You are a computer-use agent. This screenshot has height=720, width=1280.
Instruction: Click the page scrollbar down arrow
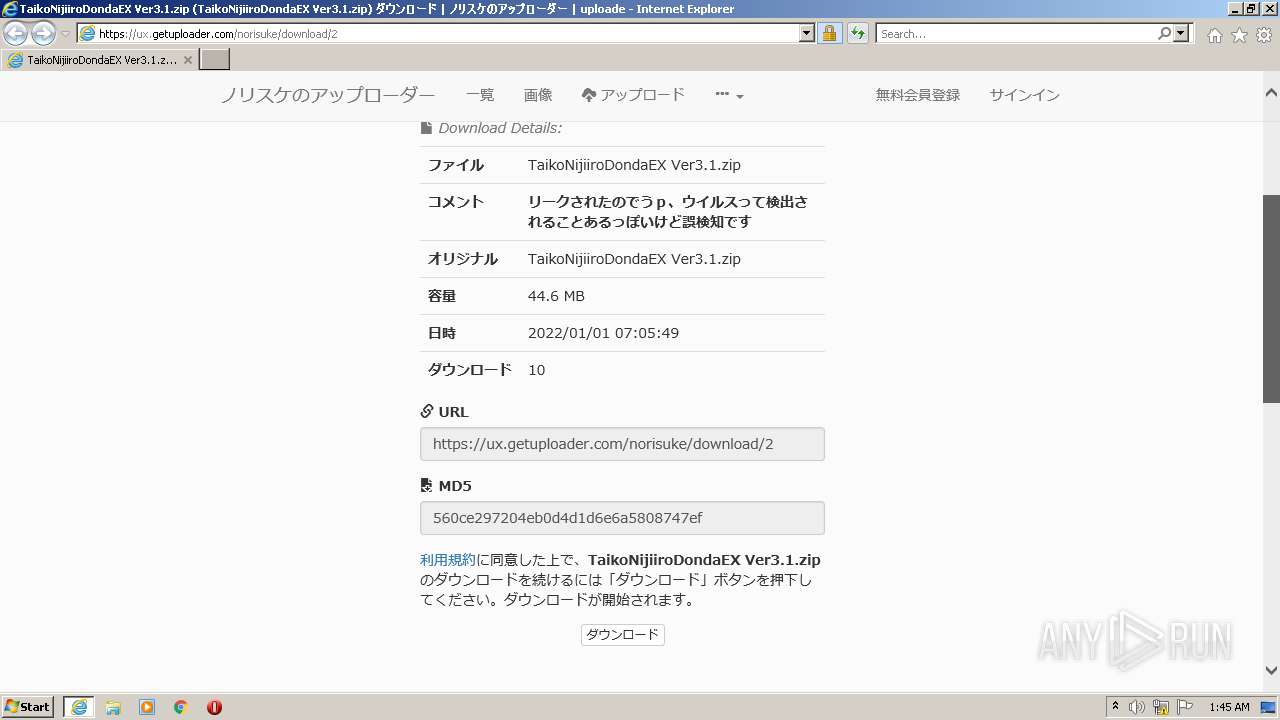click(1271, 671)
